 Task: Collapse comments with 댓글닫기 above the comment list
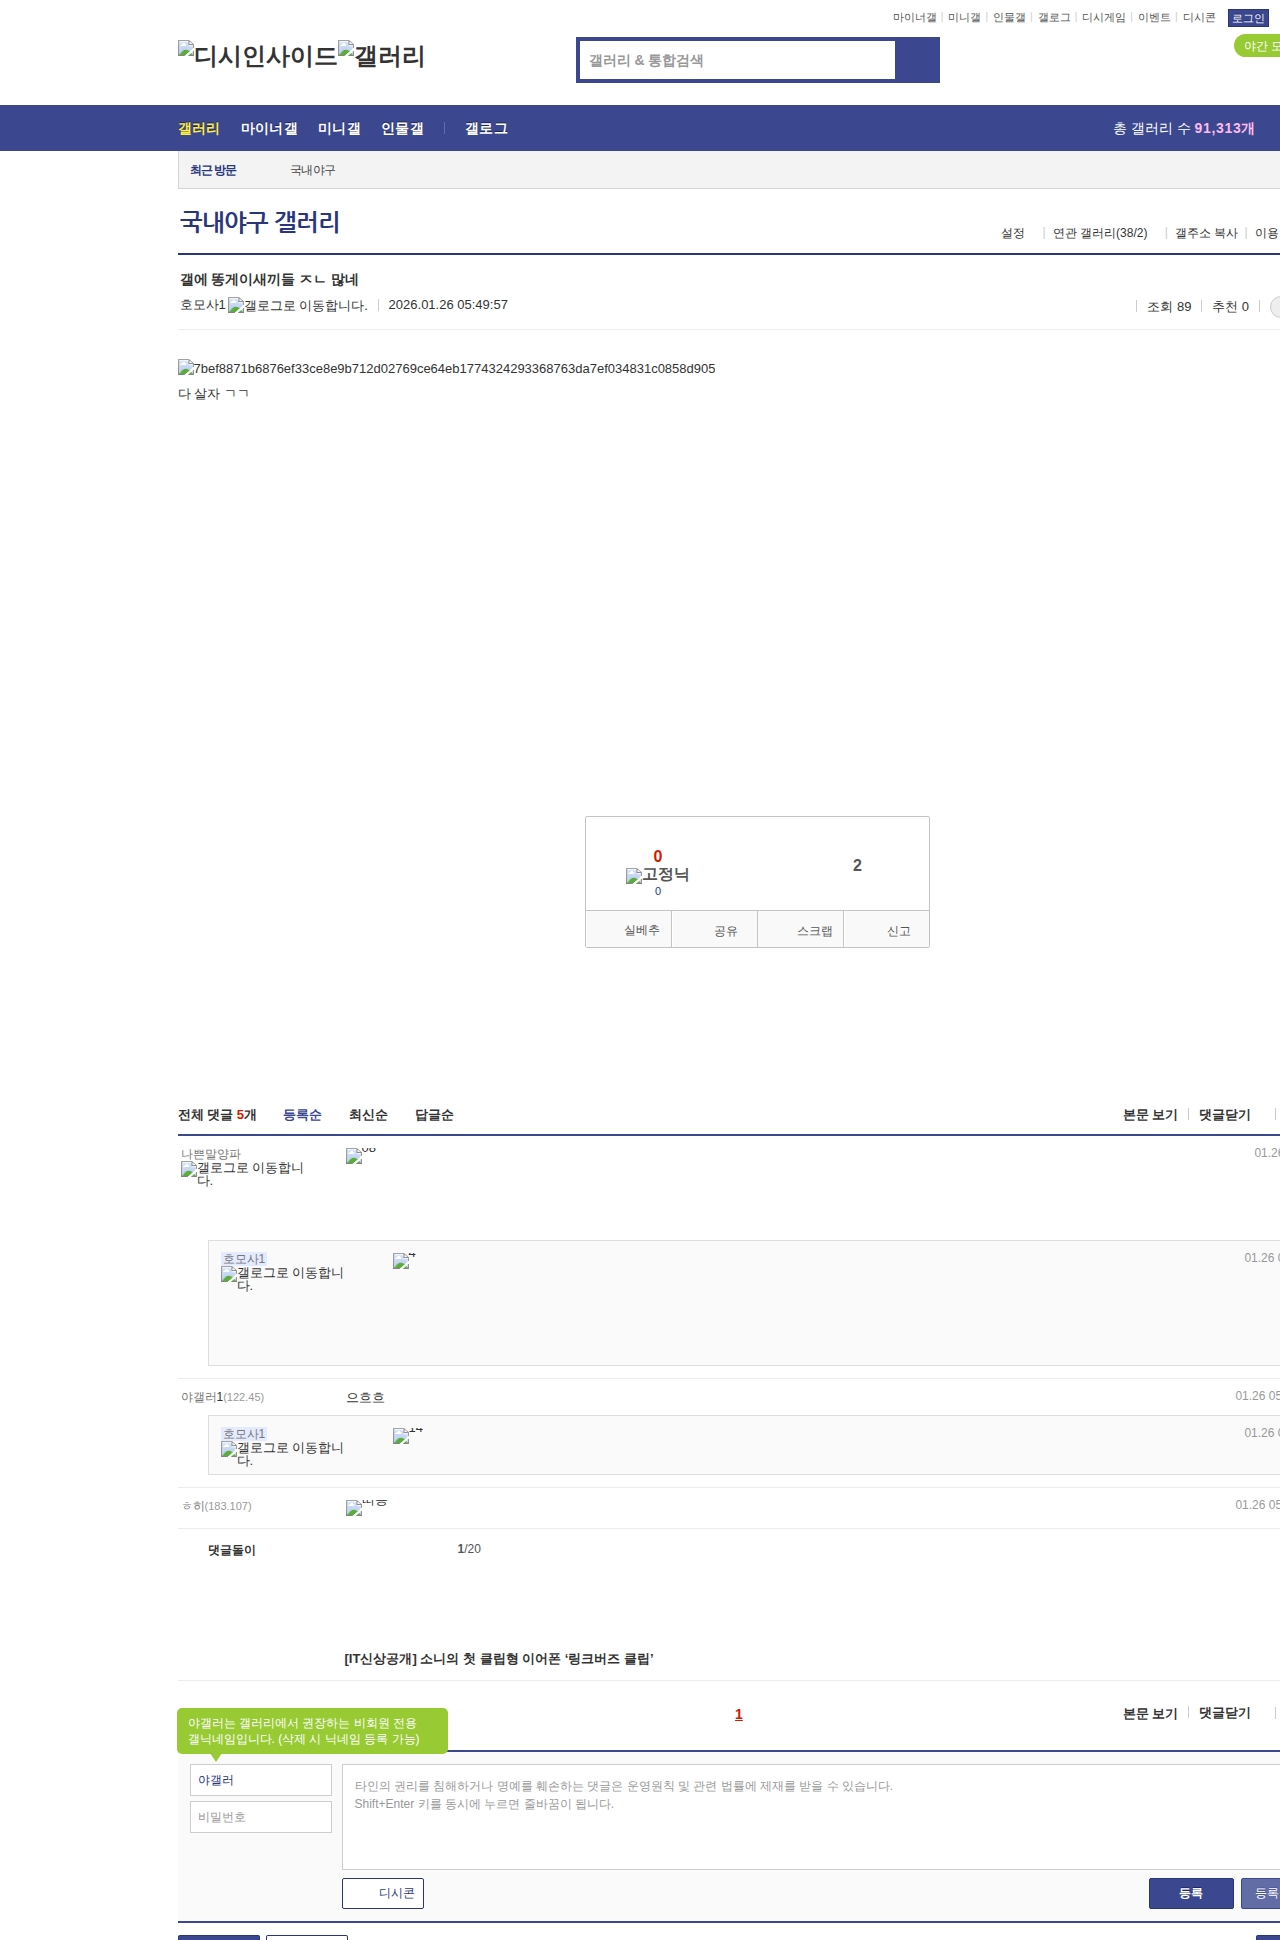[x=1225, y=1115]
